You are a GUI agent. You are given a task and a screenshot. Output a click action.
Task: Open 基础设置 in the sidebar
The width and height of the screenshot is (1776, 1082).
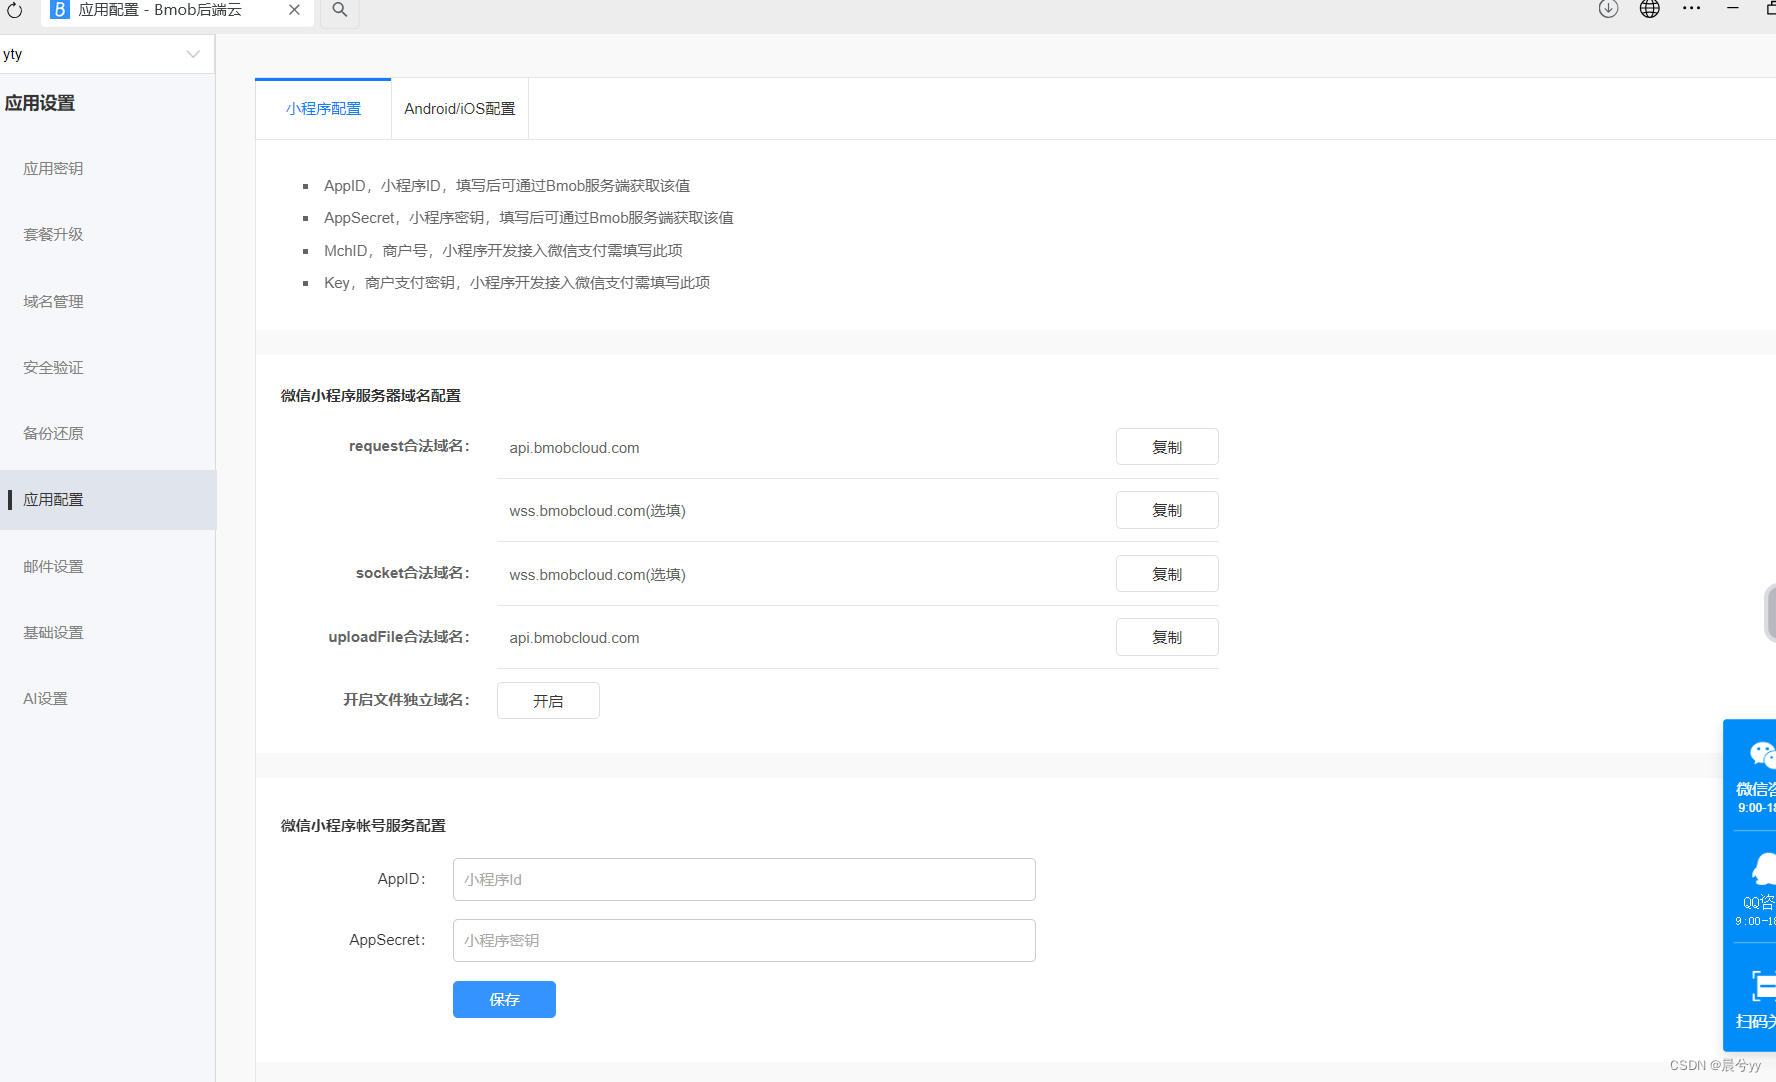pos(53,633)
